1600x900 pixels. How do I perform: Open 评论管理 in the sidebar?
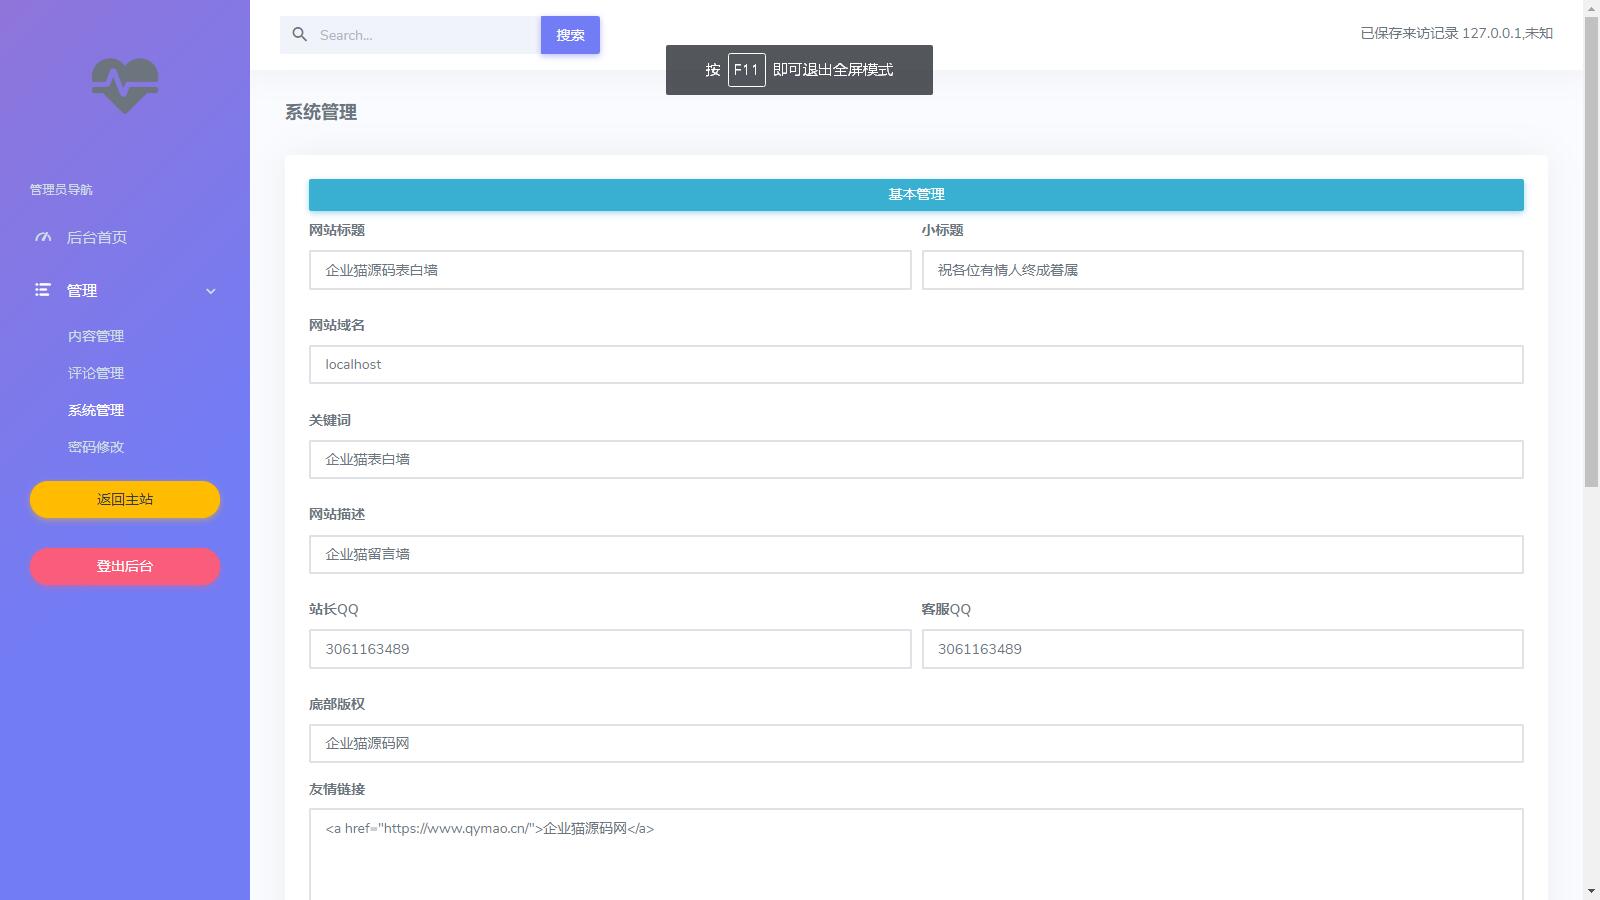(x=95, y=372)
